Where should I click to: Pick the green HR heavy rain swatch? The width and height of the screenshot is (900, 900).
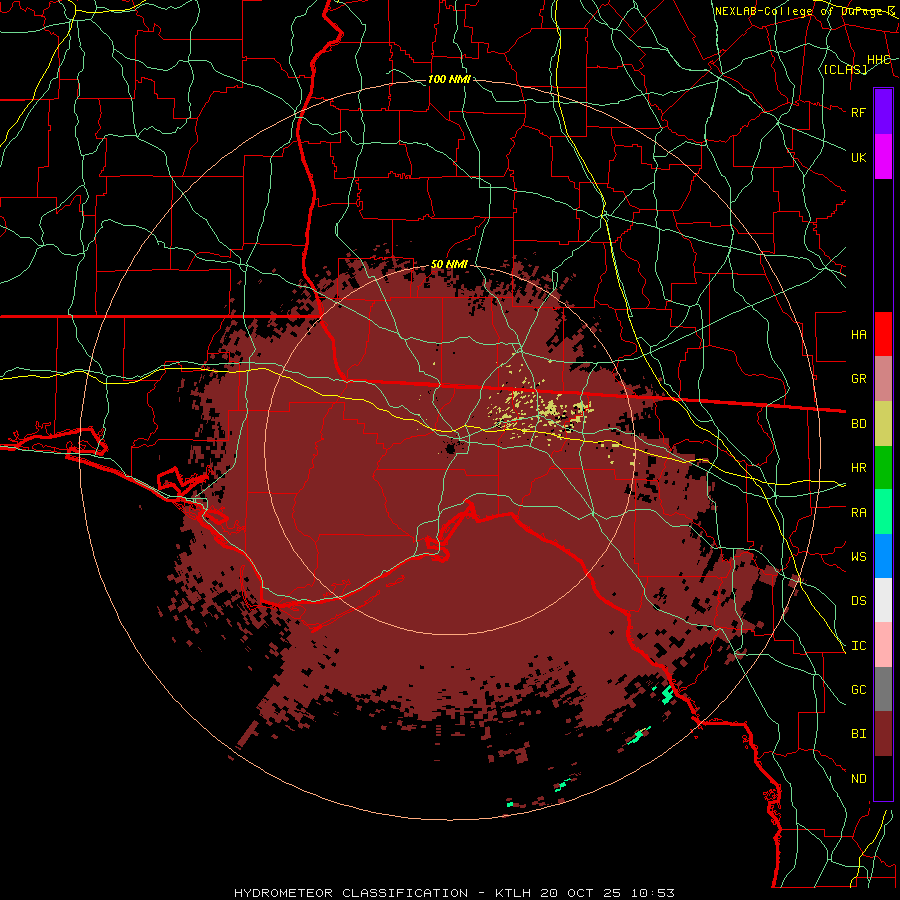coord(883,468)
